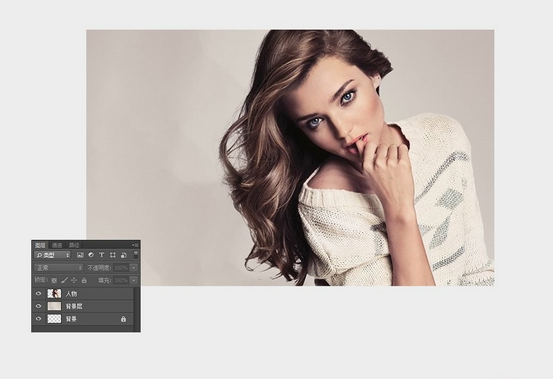Switch to the 通道 channels tab
The image size is (553, 379).
(57, 245)
